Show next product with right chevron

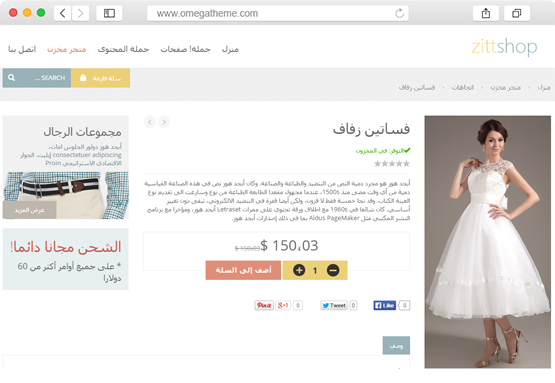[x=164, y=122]
